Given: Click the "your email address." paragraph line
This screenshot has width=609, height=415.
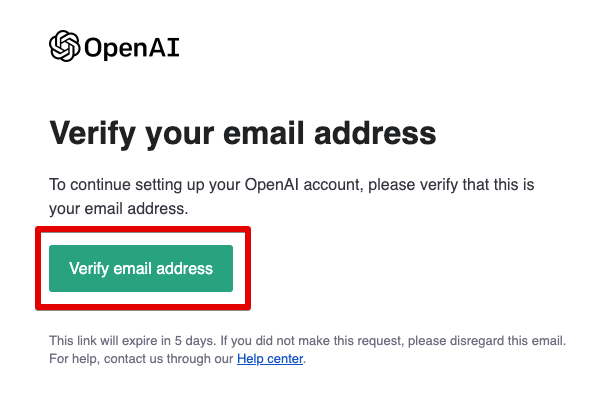Looking at the screenshot, I should pos(118,209).
